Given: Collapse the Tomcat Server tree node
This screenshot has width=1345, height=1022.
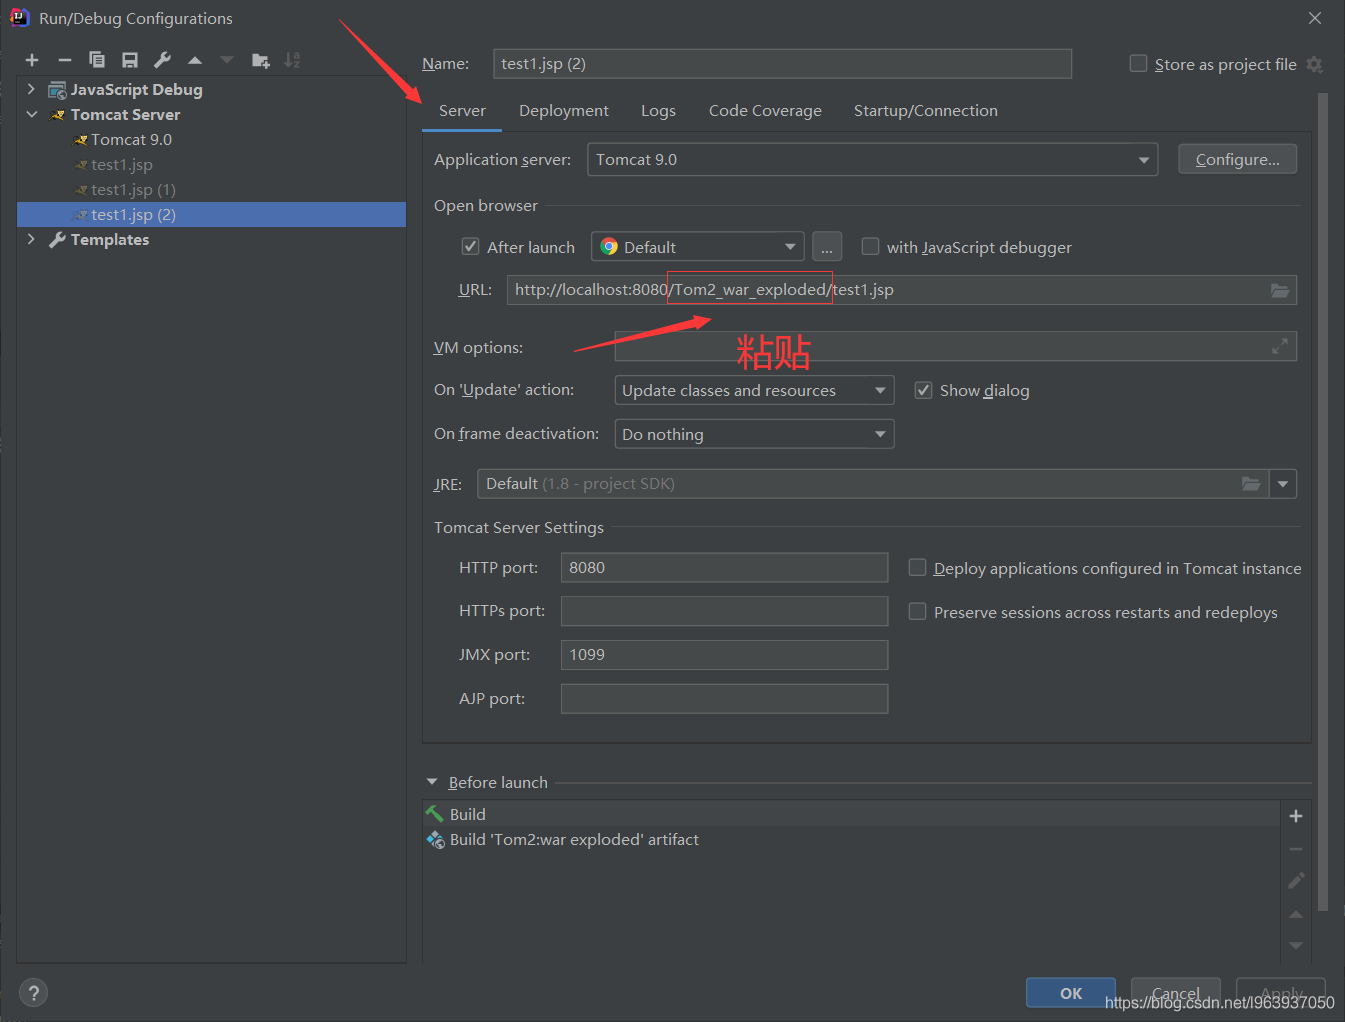Looking at the screenshot, I should tap(31, 114).
